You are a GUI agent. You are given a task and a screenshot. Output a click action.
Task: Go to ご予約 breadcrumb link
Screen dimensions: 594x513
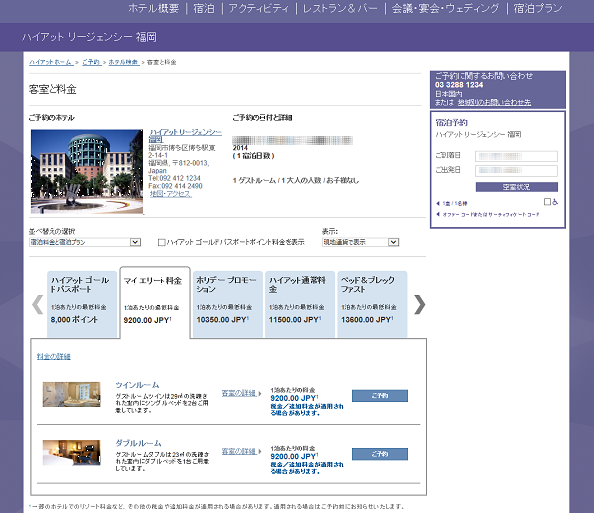click(91, 62)
